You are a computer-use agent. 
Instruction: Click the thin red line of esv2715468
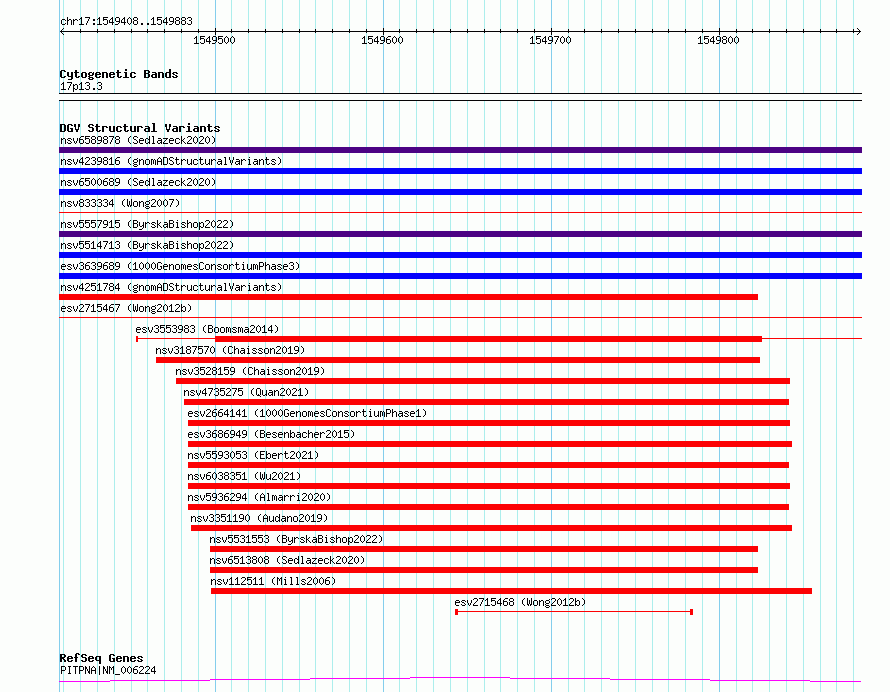(574, 612)
